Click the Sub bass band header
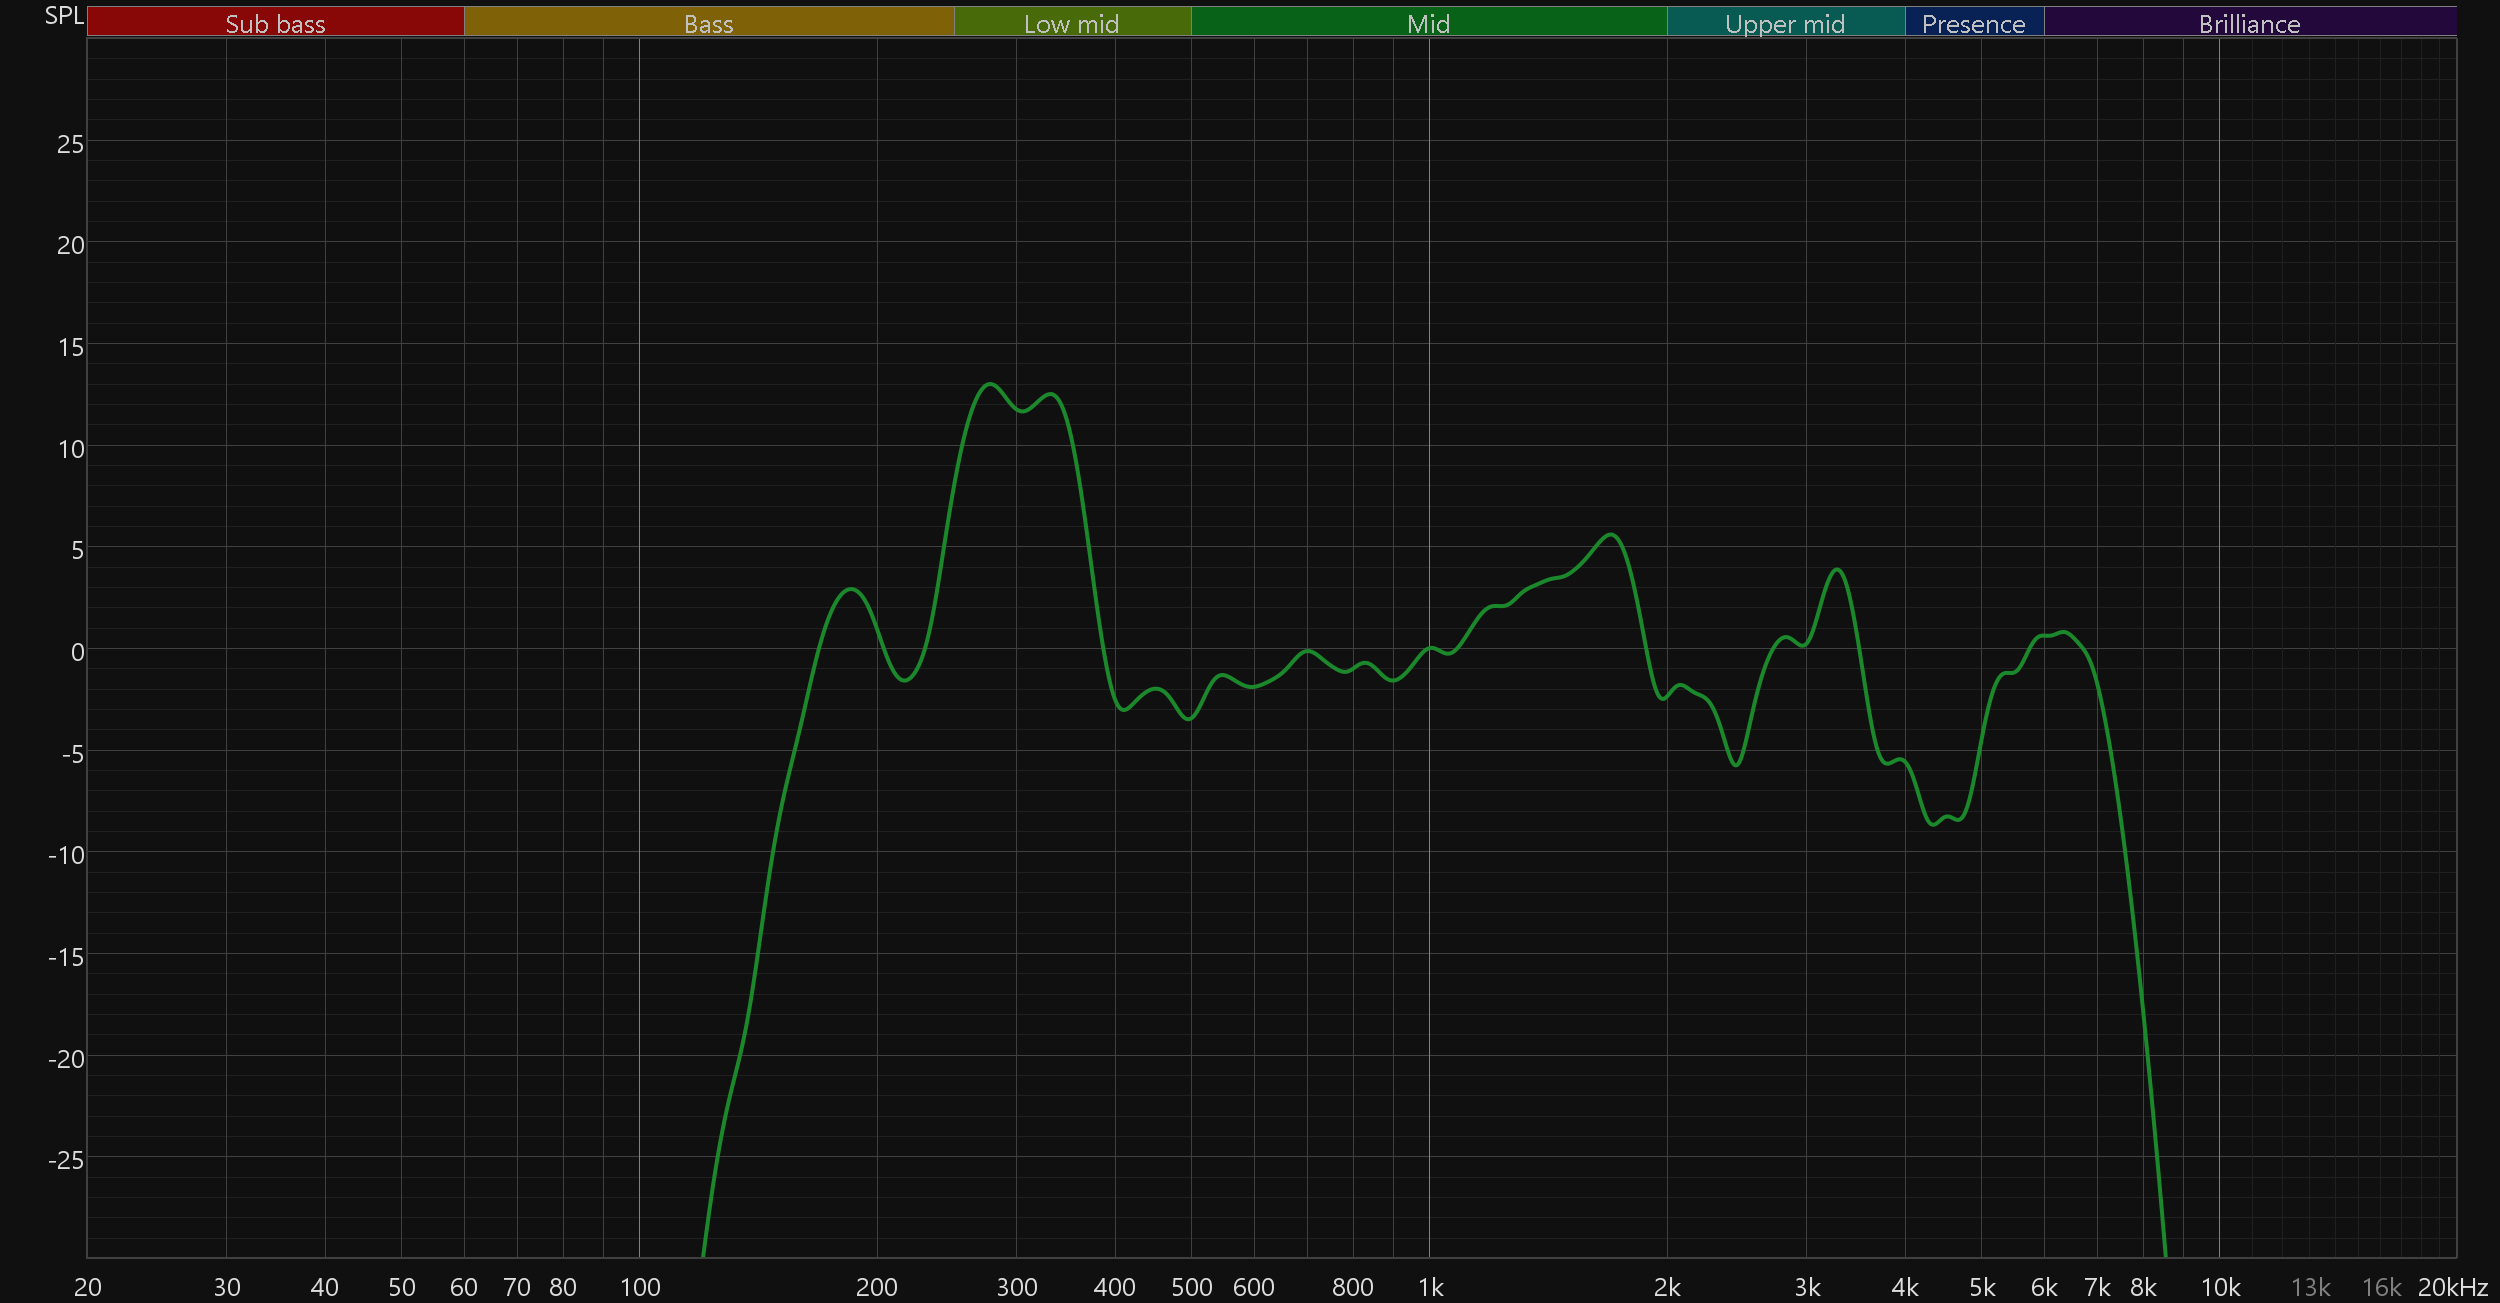 (x=275, y=23)
